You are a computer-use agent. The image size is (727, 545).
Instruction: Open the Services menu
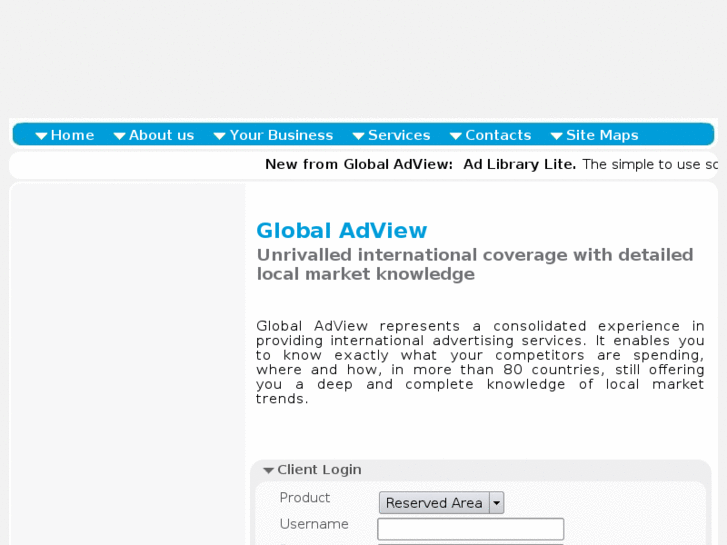tap(399, 135)
